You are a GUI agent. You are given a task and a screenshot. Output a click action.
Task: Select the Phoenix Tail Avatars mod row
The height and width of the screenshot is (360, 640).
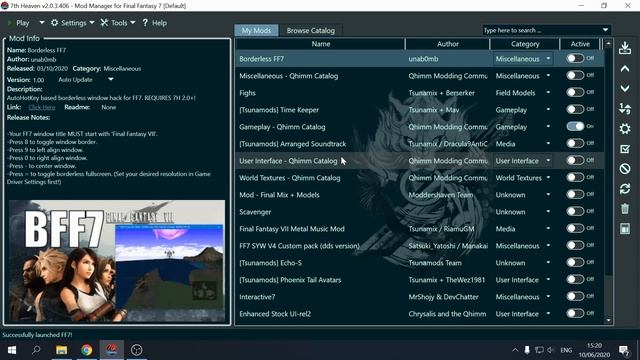(x=420, y=280)
